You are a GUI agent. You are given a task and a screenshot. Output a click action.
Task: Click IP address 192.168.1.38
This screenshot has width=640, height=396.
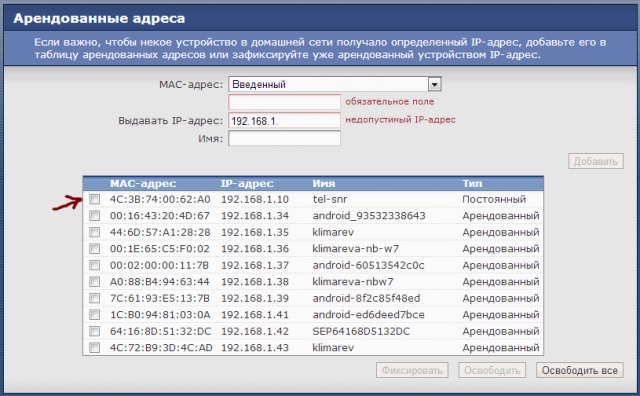(x=255, y=282)
